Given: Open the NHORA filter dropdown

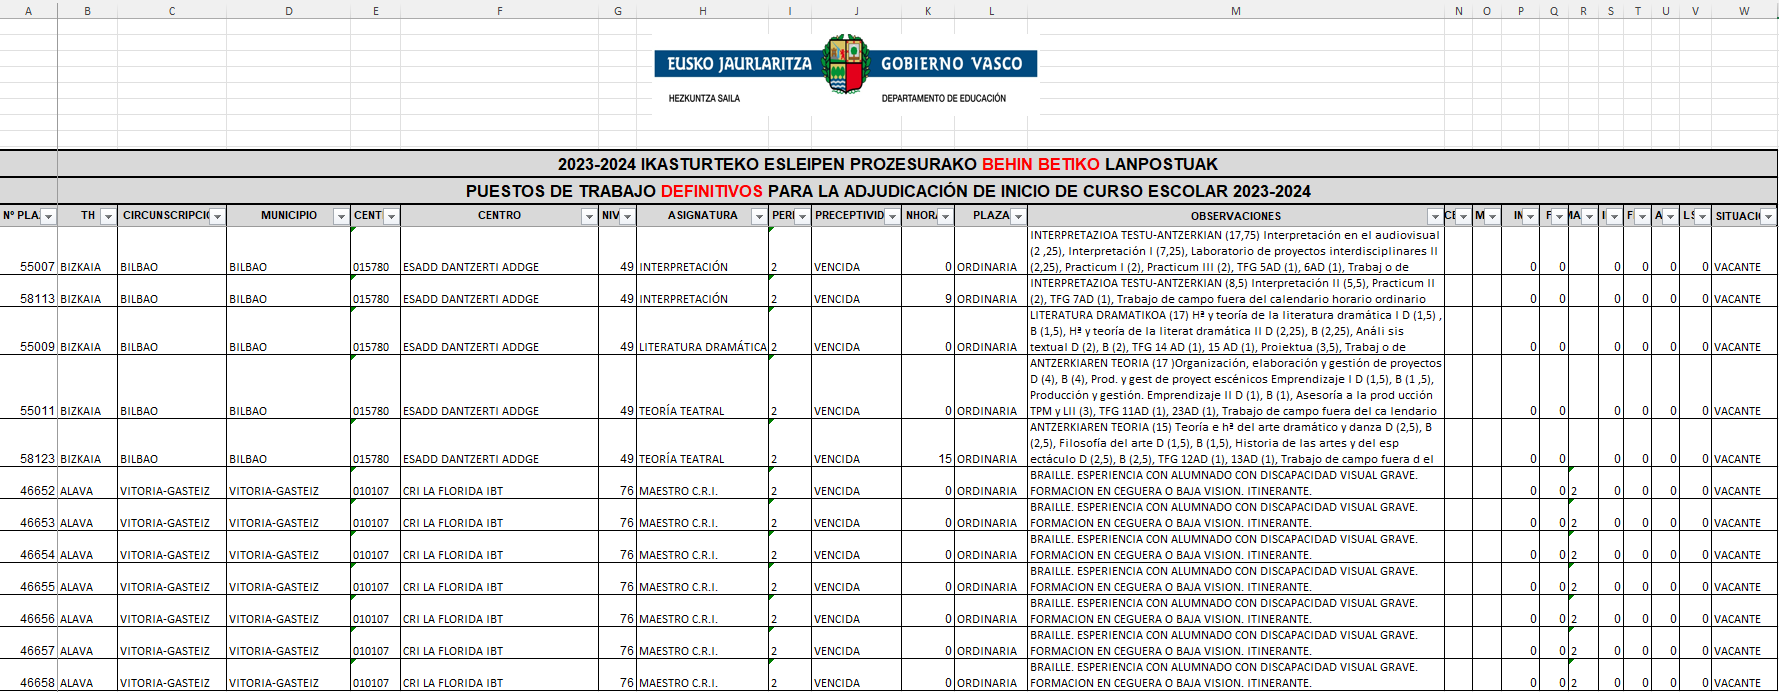Looking at the screenshot, I should point(945,216).
